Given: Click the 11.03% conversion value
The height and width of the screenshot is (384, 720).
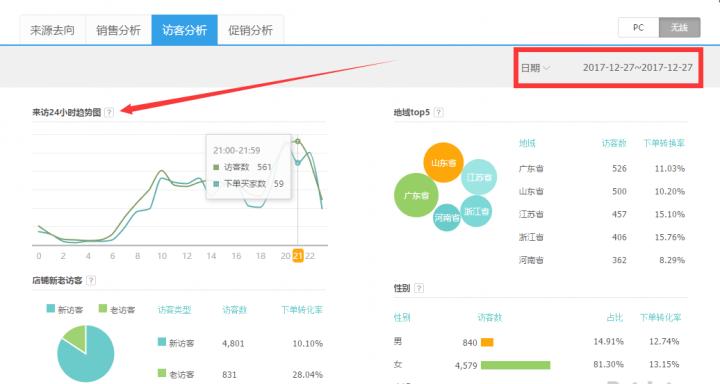Looking at the screenshot, I should click(670, 169).
